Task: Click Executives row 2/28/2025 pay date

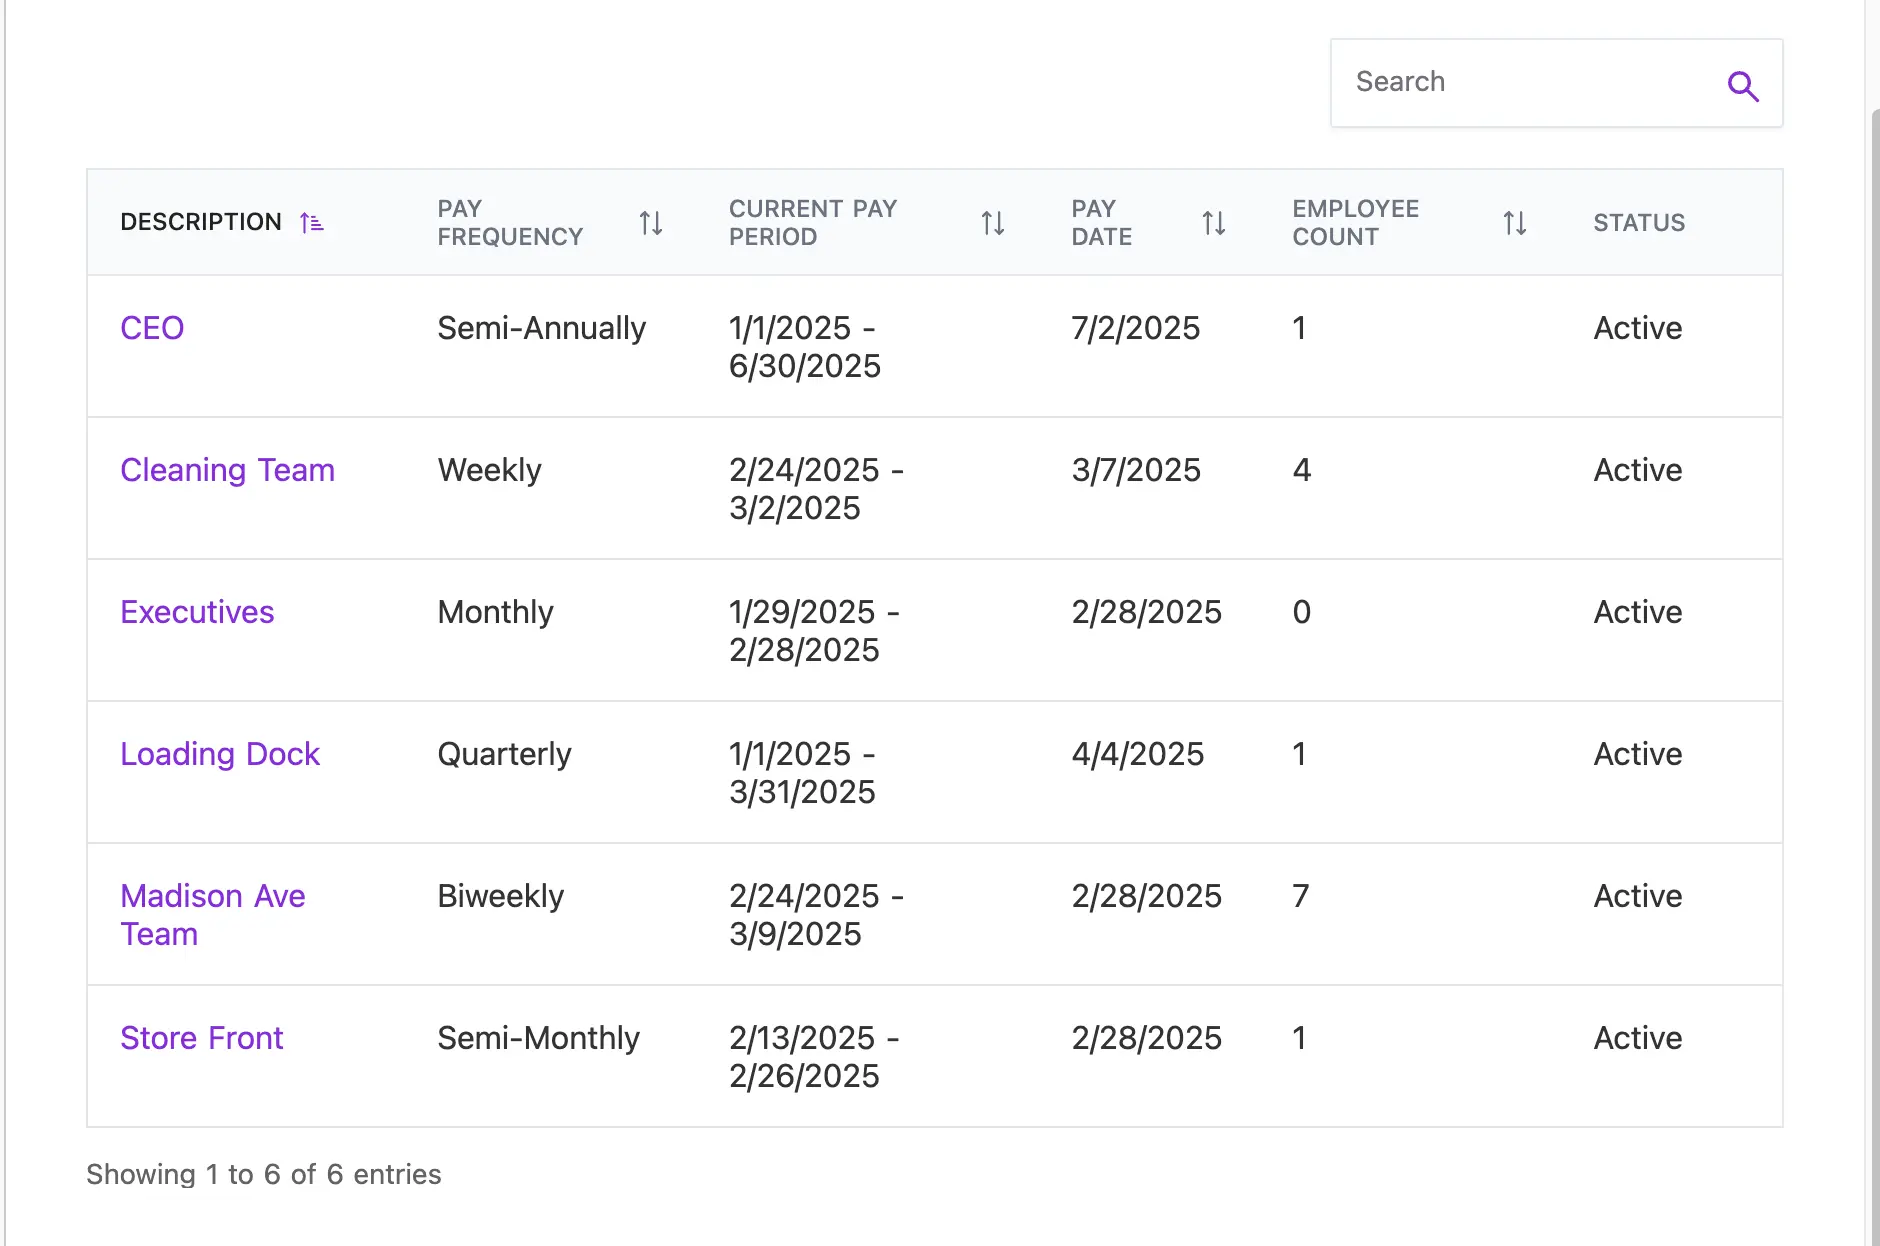Action: pos(1146,612)
